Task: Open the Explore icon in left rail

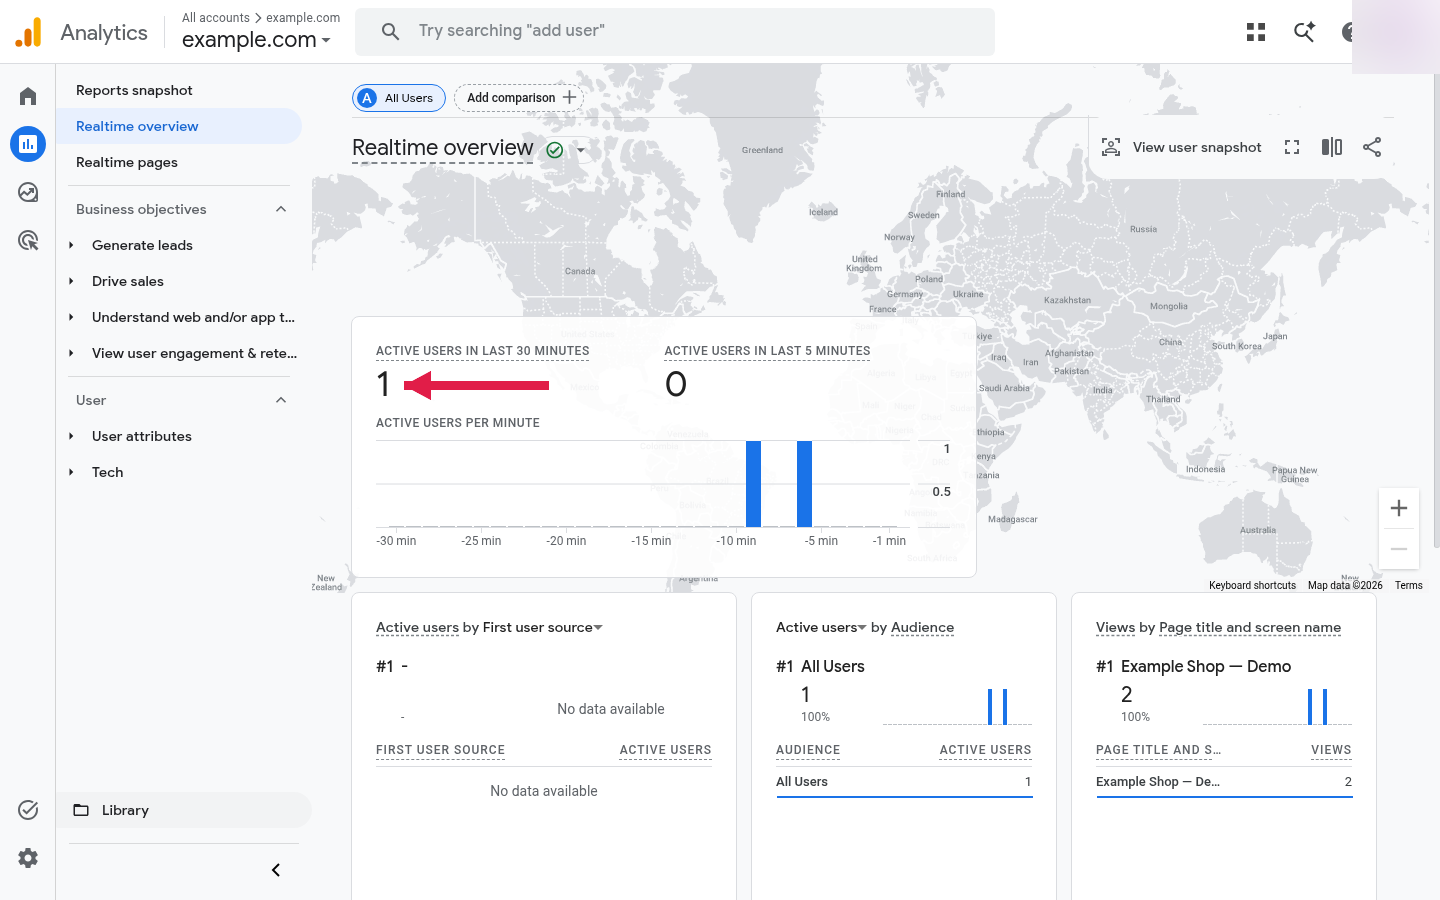Action: click(28, 192)
